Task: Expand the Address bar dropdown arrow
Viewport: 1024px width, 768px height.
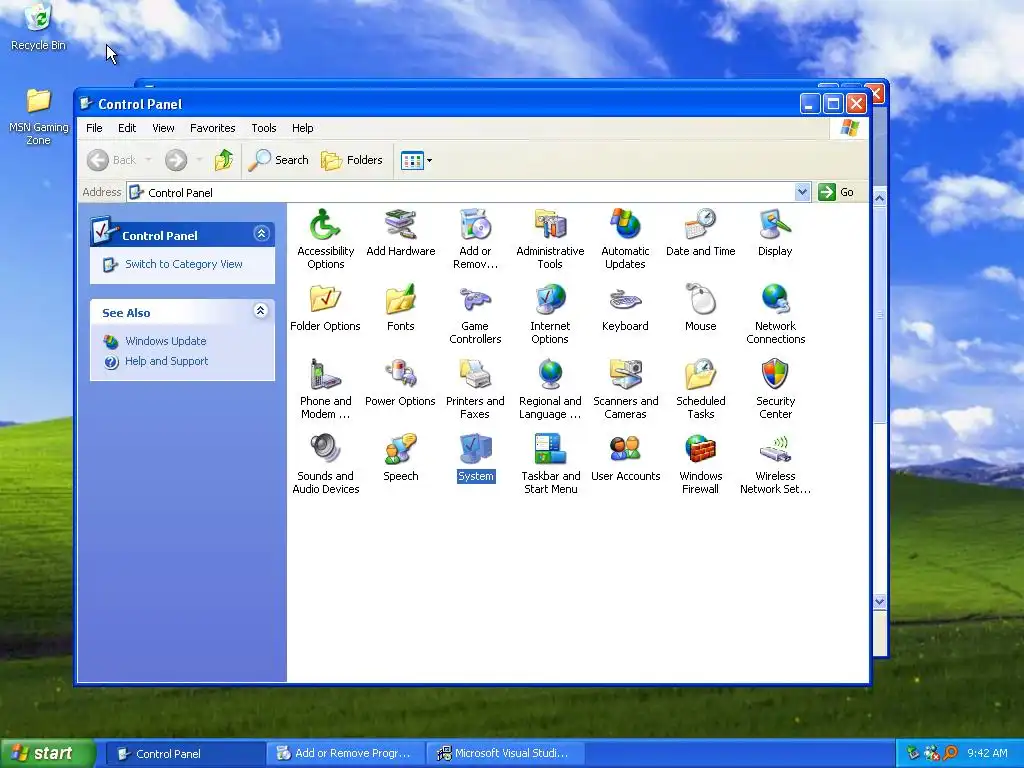Action: (803, 192)
